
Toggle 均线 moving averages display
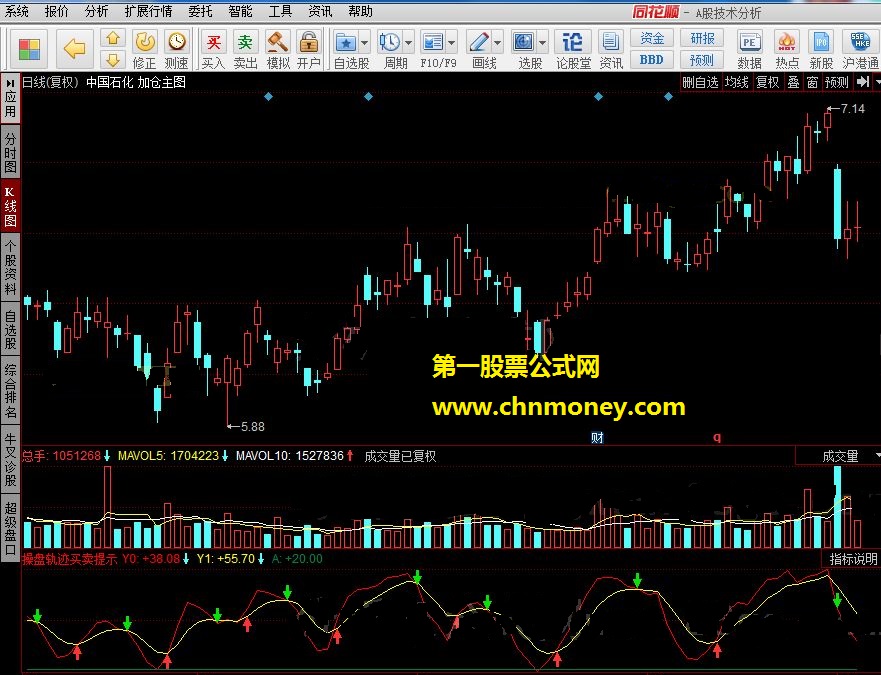(x=736, y=82)
